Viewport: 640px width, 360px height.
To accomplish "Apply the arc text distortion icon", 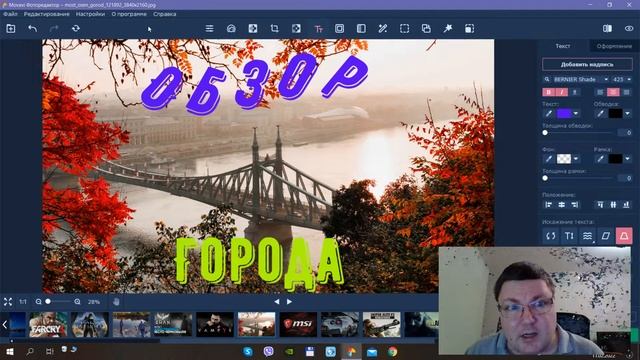I will (551, 236).
